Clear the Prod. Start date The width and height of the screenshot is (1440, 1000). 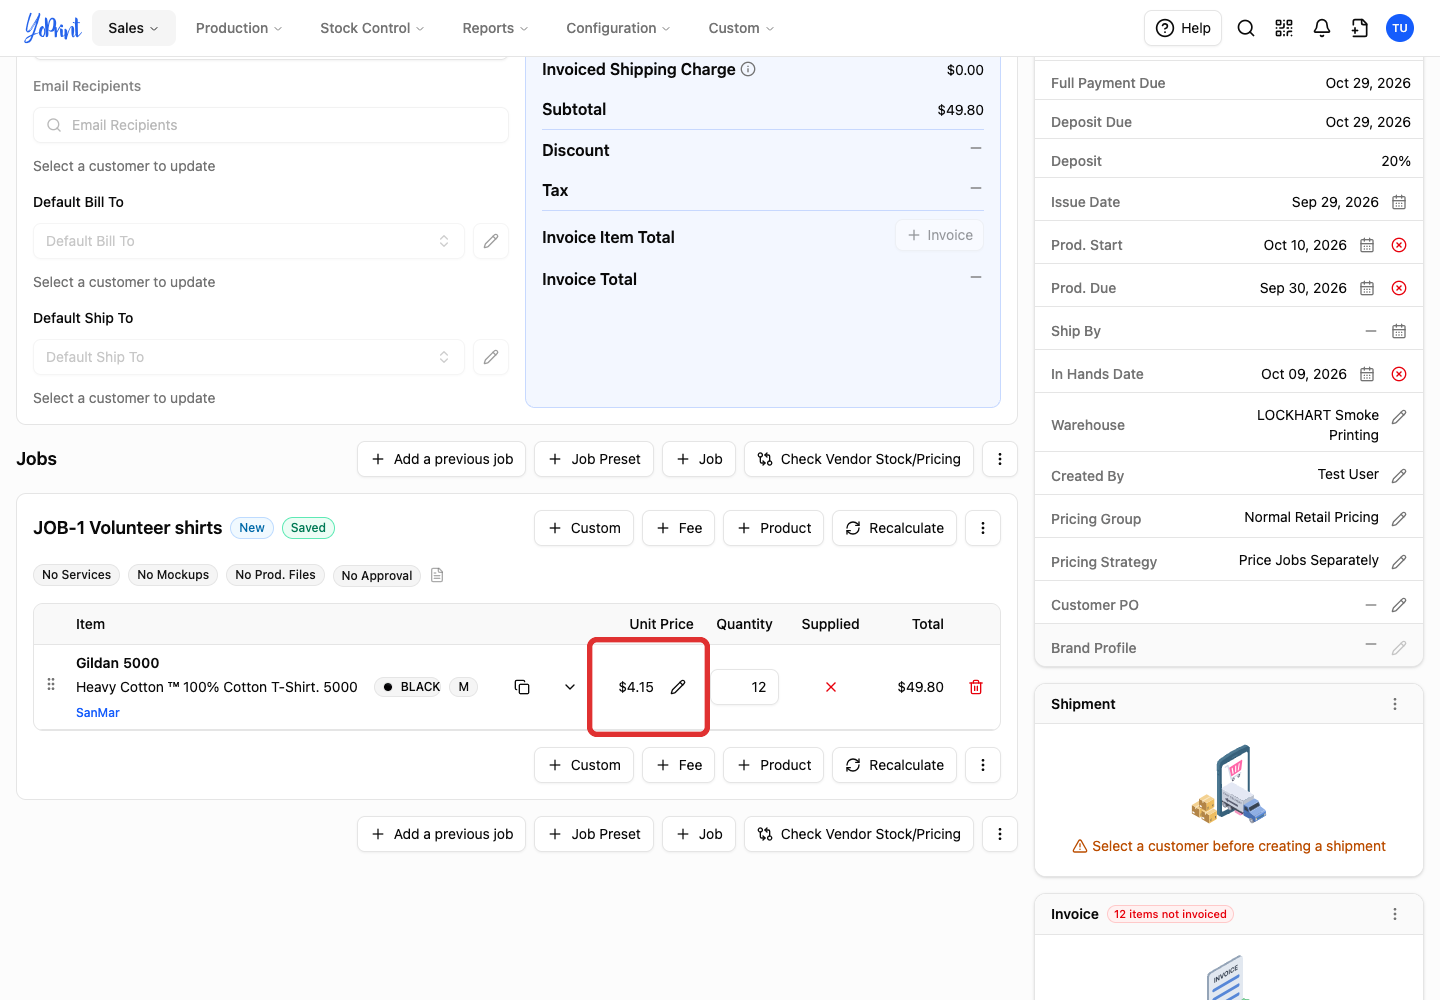pyautogui.click(x=1399, y=245)
